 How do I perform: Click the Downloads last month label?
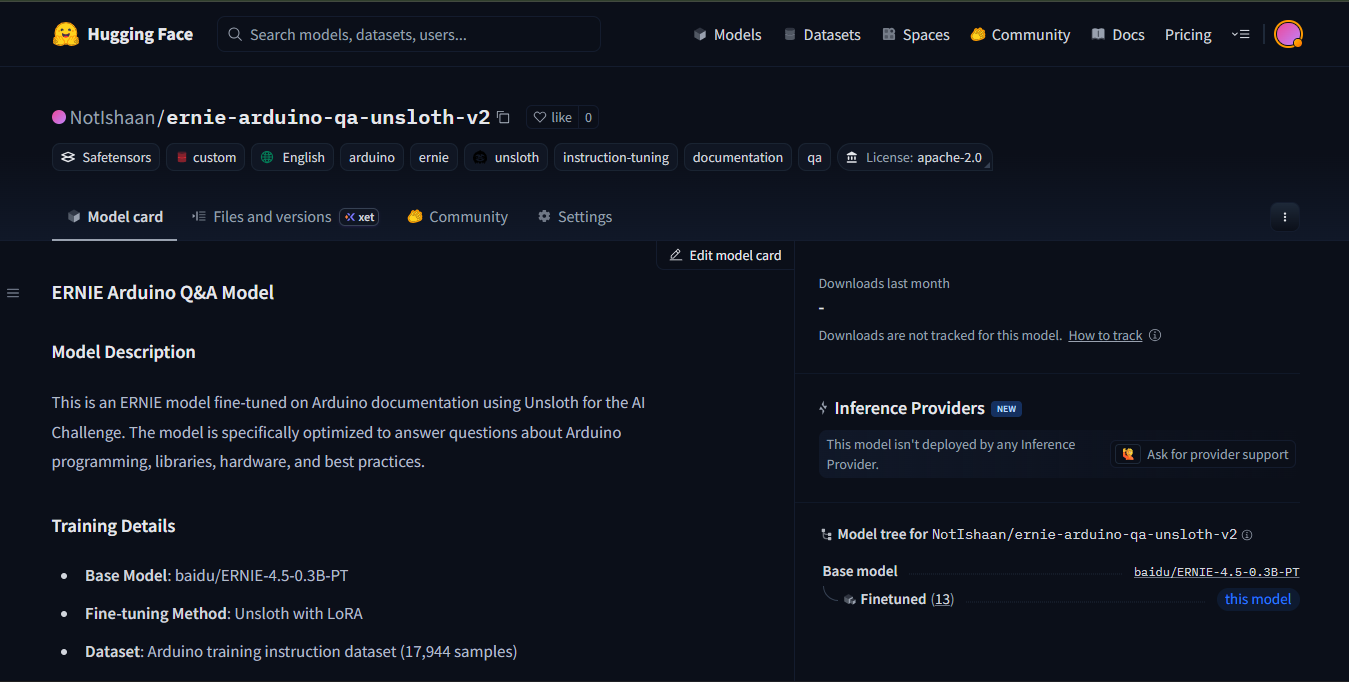pyautogui.click(x=884, y=283)
